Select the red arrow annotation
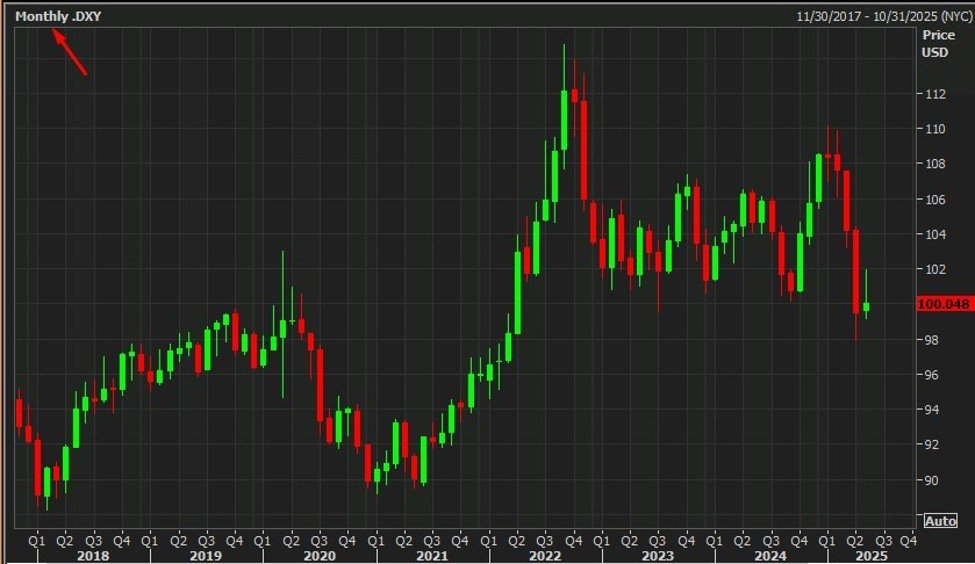Viewport: 975px width, 564px height. click(70, 53)
